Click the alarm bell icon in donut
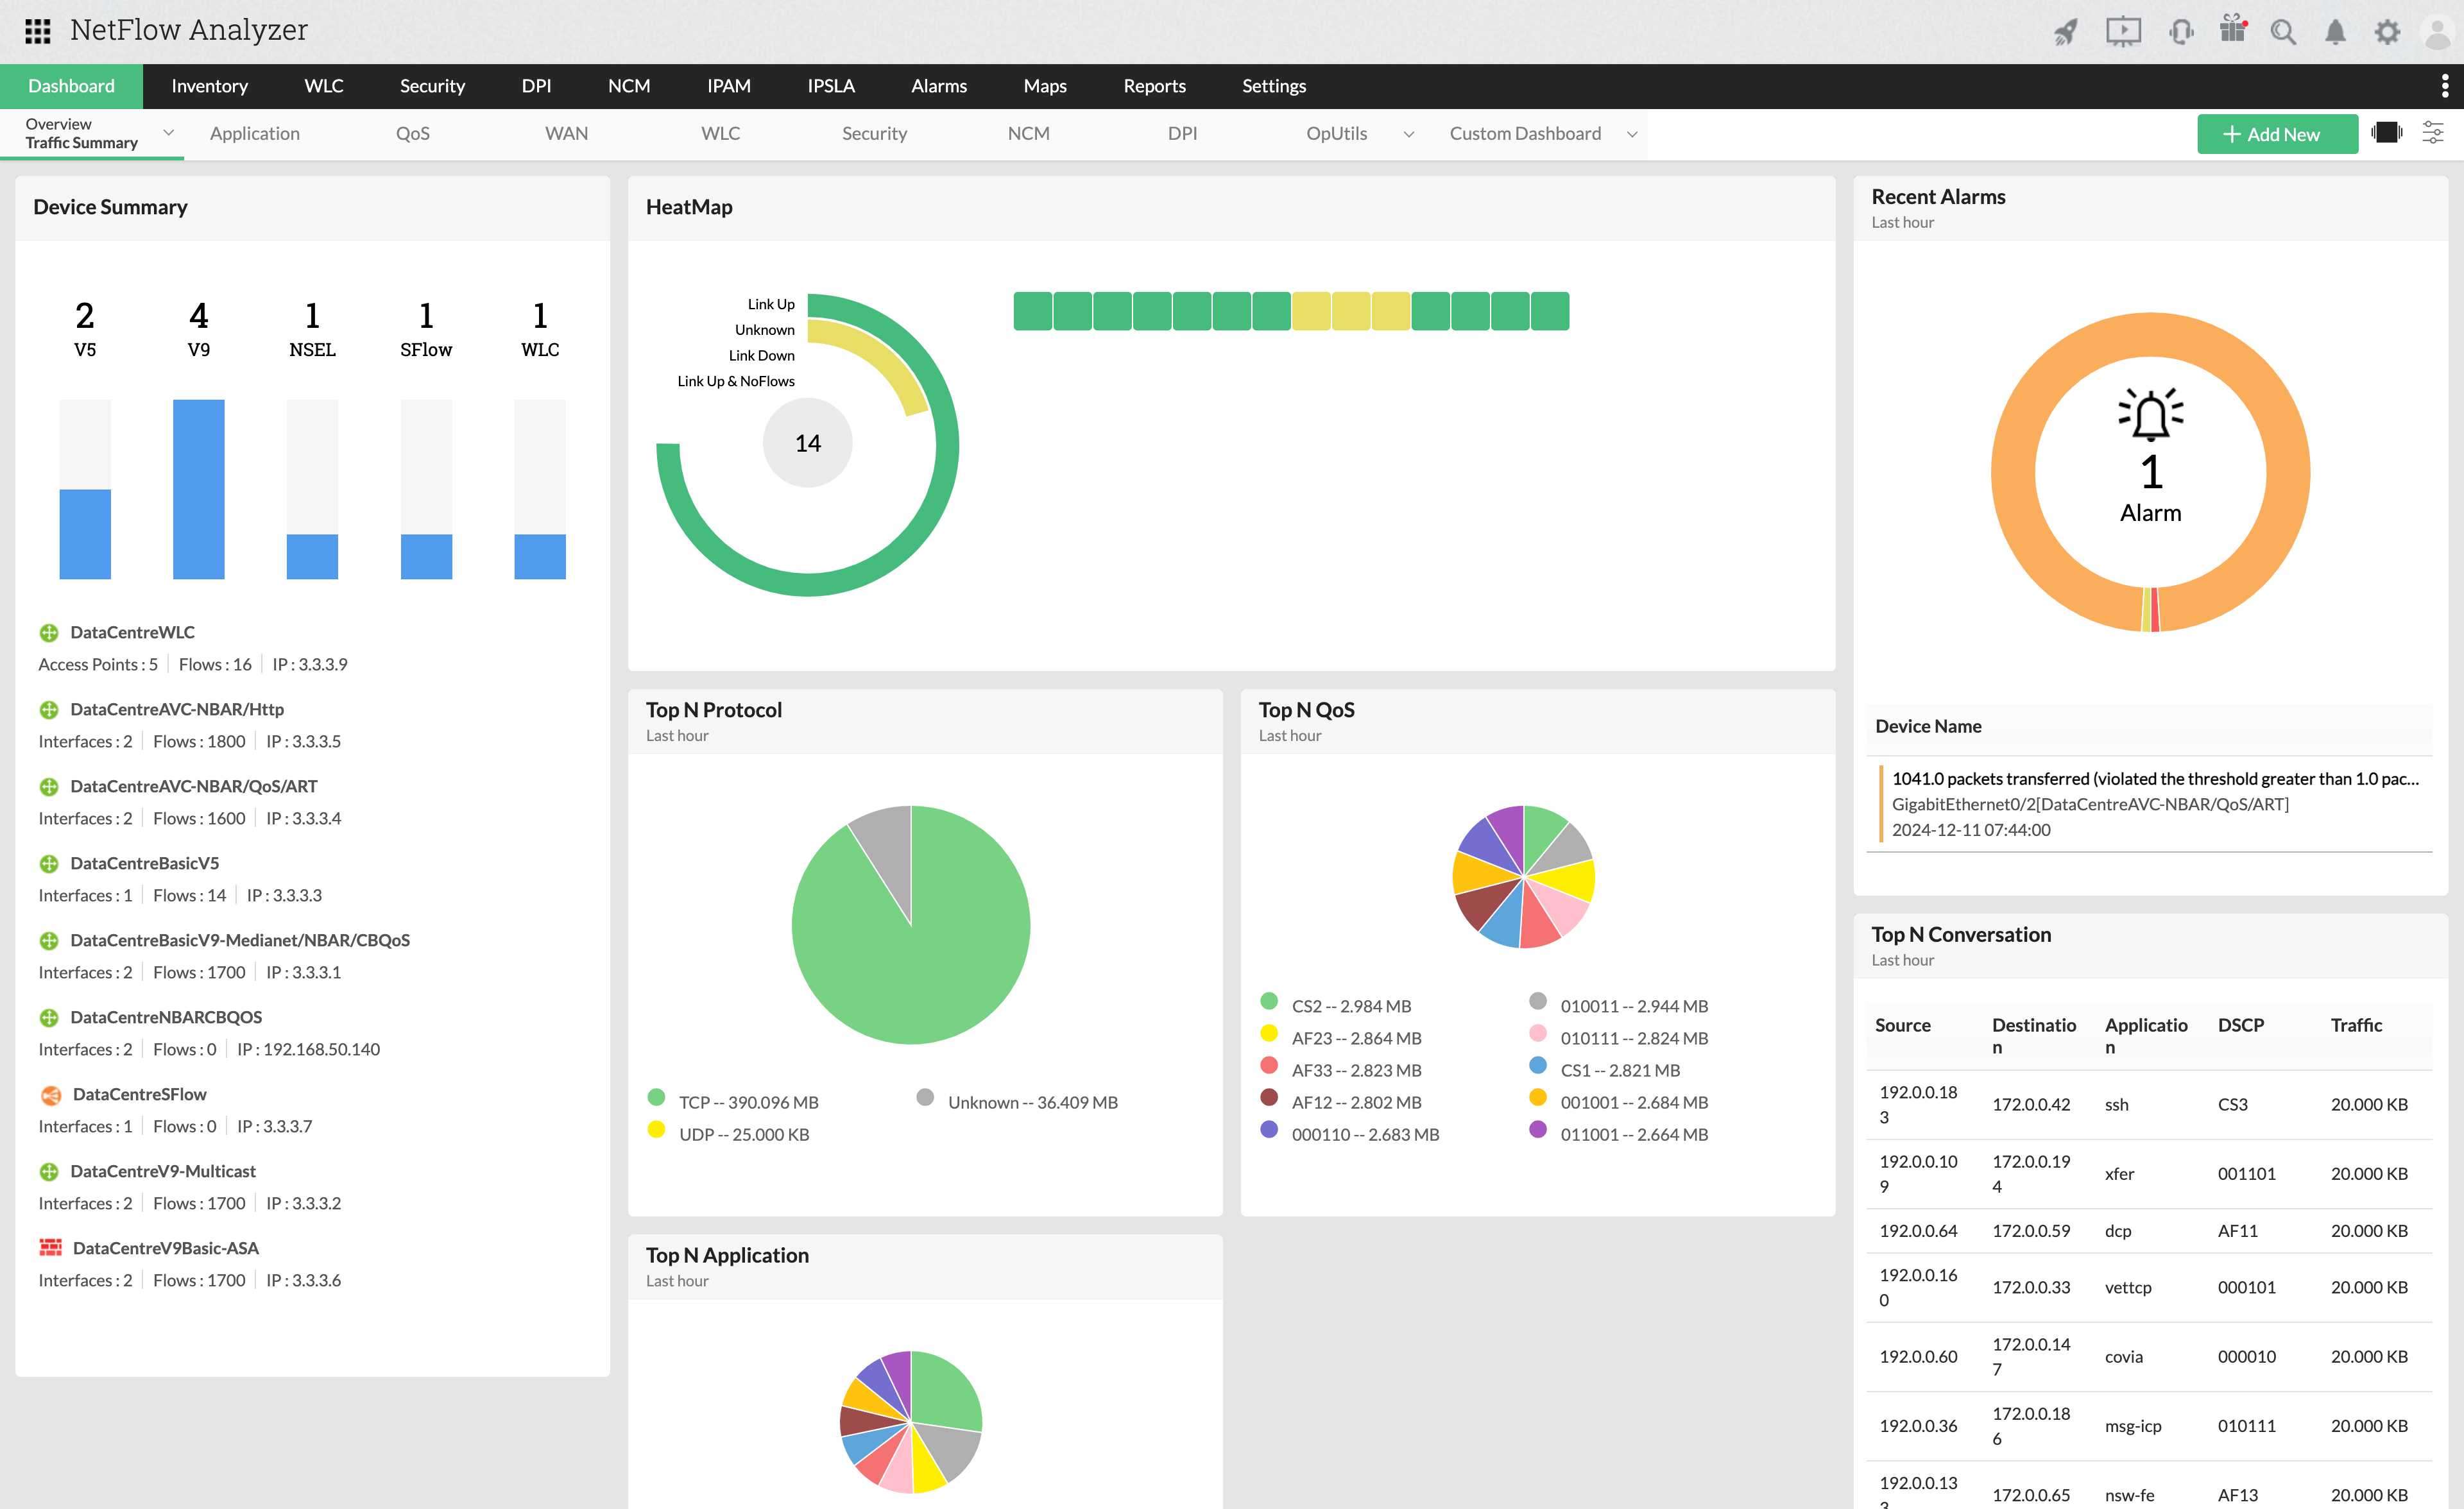The width and height of the screenshot is (2464, 1509). [x=2150, y=414]
